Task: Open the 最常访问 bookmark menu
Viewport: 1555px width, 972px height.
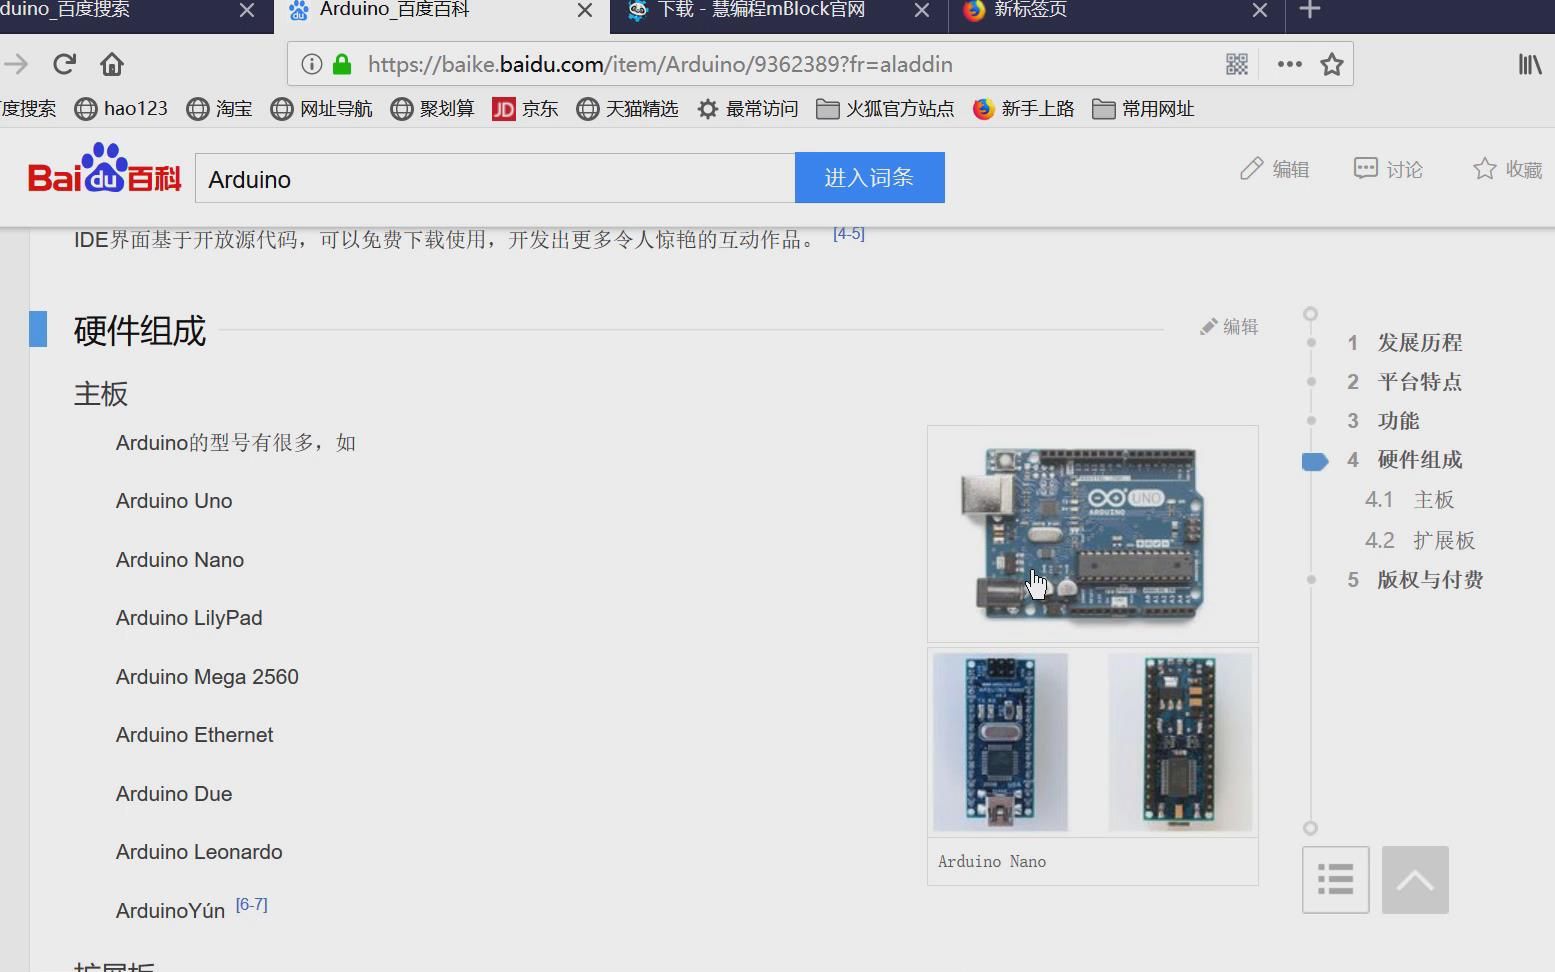Action: pos(747,109)
